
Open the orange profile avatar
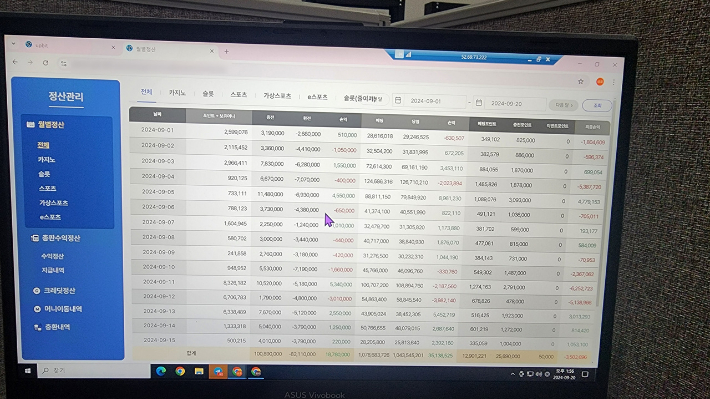pos(600,82)
